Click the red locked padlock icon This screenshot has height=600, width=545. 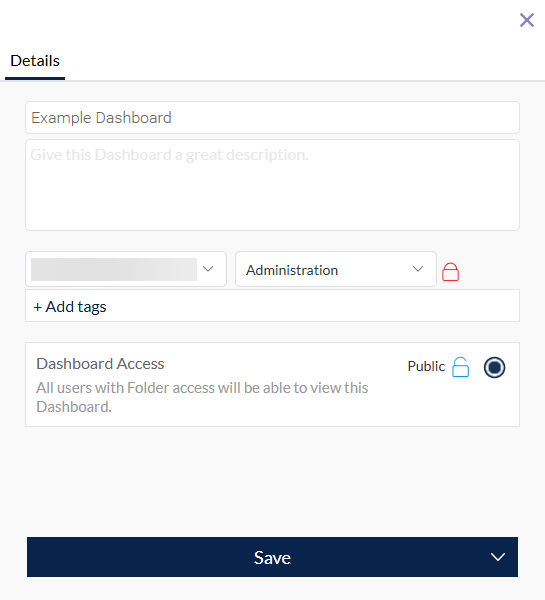450,272
